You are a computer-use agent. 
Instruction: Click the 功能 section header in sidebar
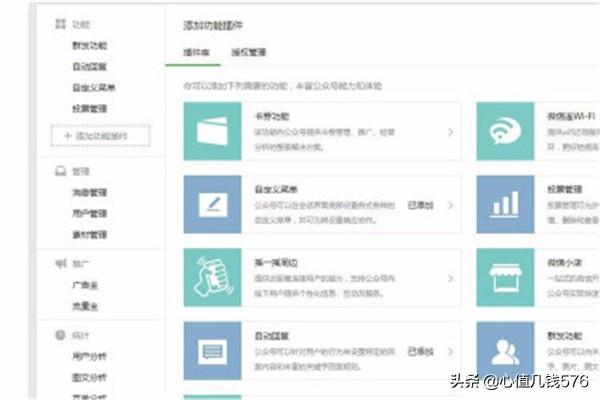tap(81, 24)
